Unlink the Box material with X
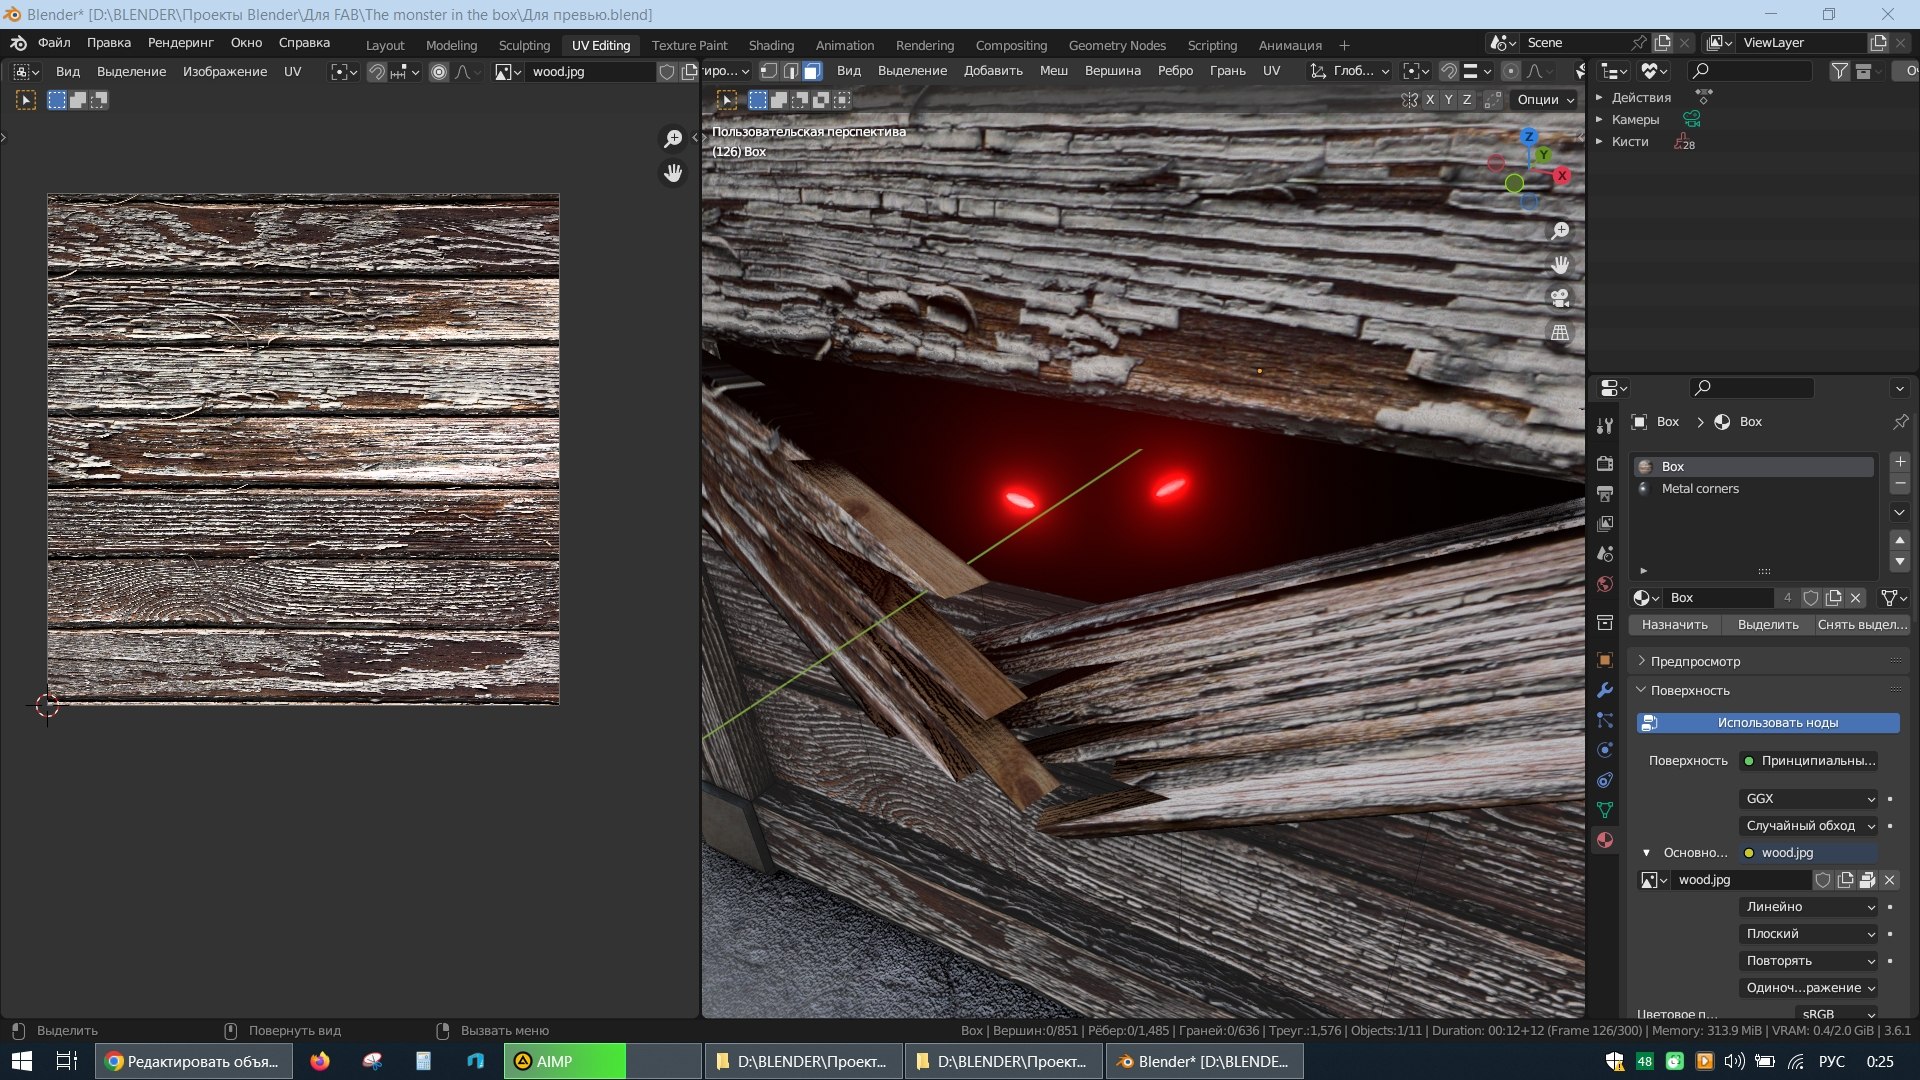 (x=1856, y=598)
